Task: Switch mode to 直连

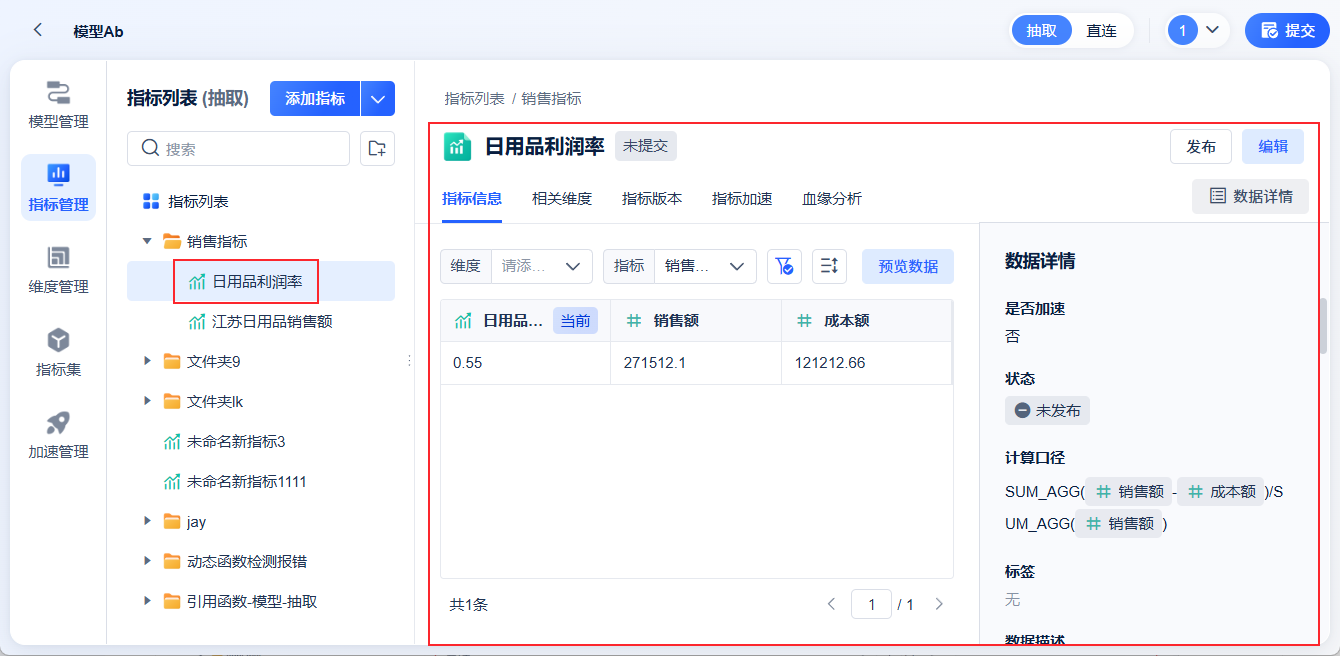Action: coord(1101,30)
